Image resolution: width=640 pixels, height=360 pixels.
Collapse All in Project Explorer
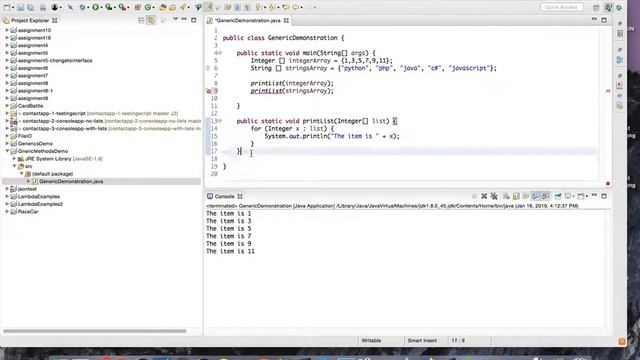coord(141,20)
